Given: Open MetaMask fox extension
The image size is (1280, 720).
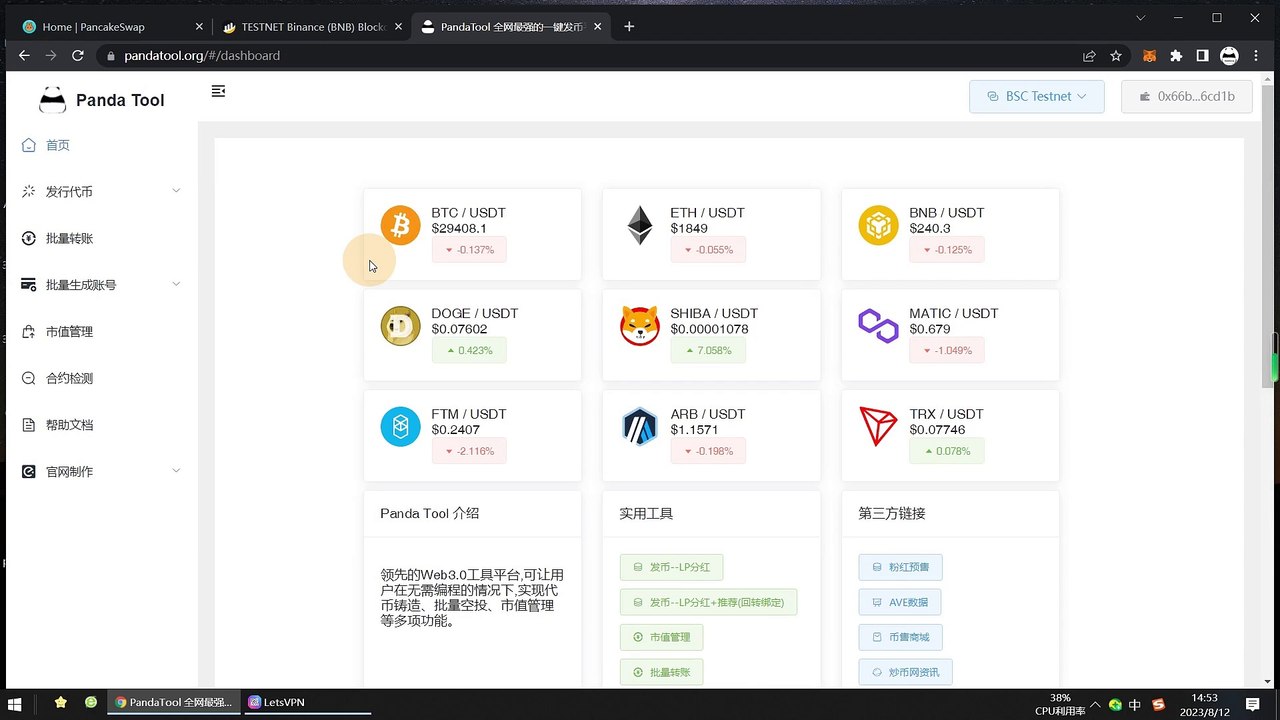Looking at the screenshot, I should [1150, 56].
